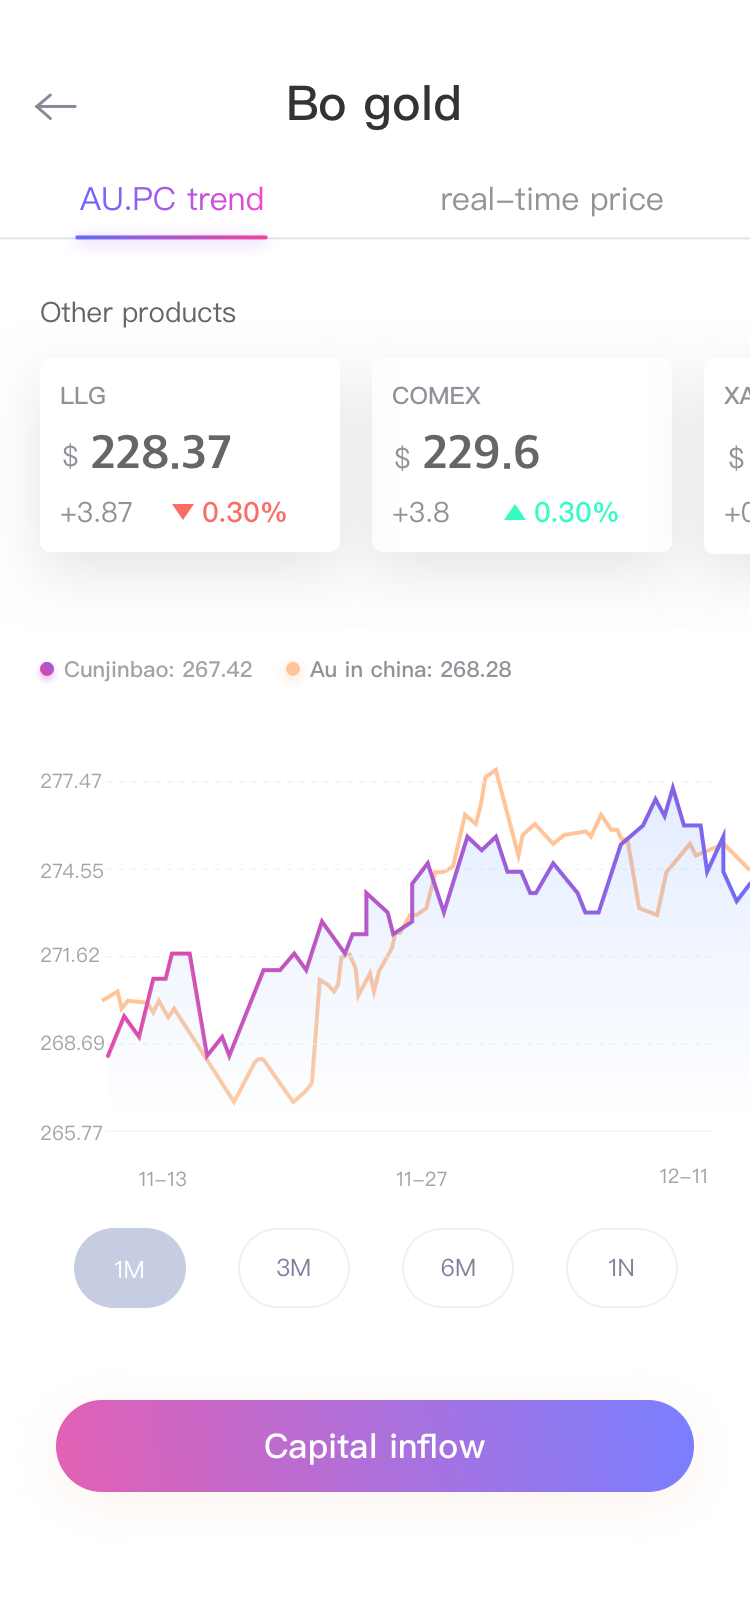Click the 12-11 date marker on chart
This screenshot has width=750, height=1624.
pyautogui.click(x=684, y=1176)
